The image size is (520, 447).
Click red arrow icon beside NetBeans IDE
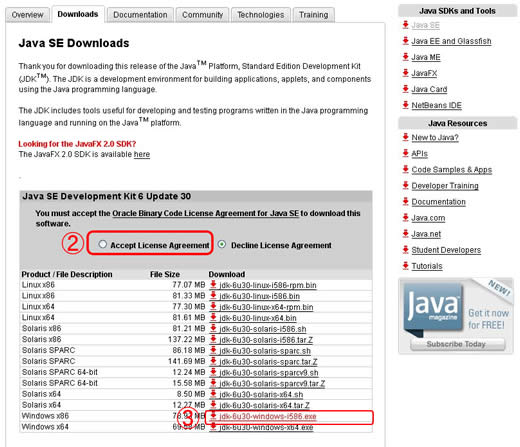pyautogui.click(x=406, y=105)
